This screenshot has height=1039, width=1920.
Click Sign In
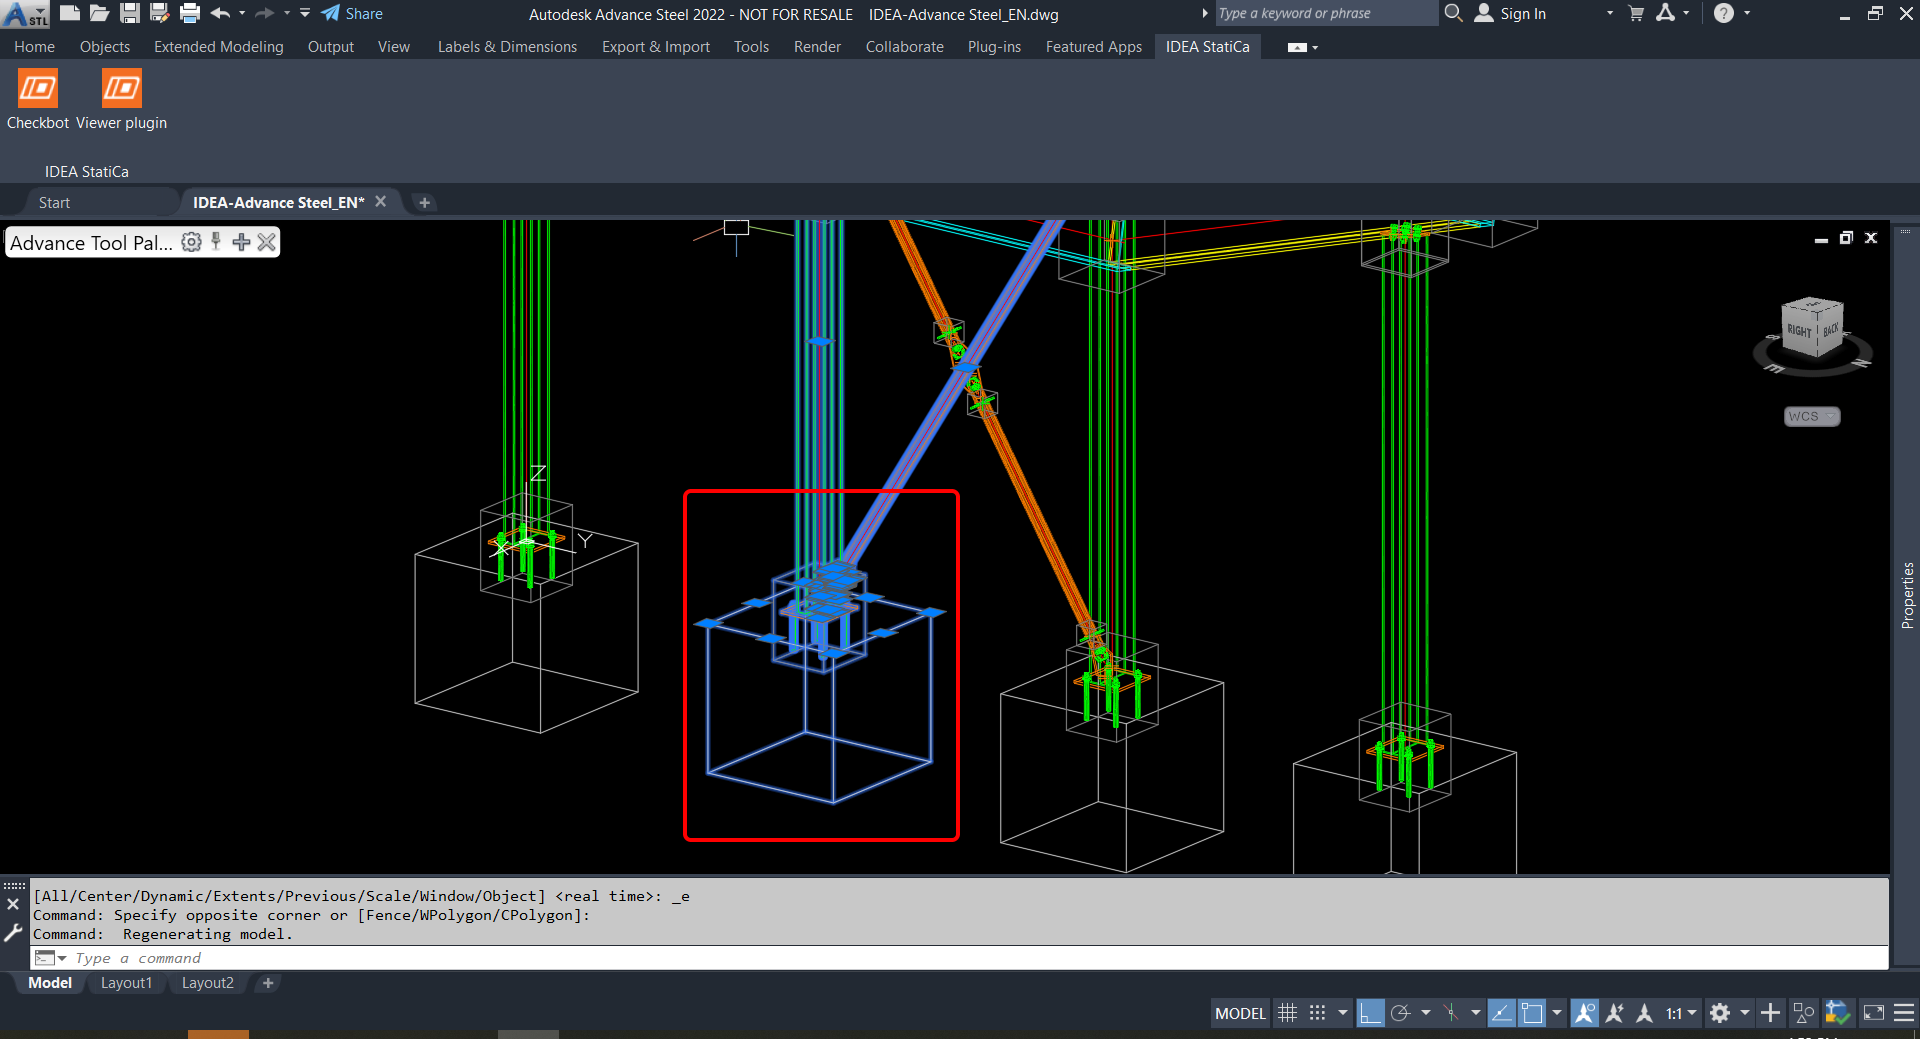(x=1522, y=13)
